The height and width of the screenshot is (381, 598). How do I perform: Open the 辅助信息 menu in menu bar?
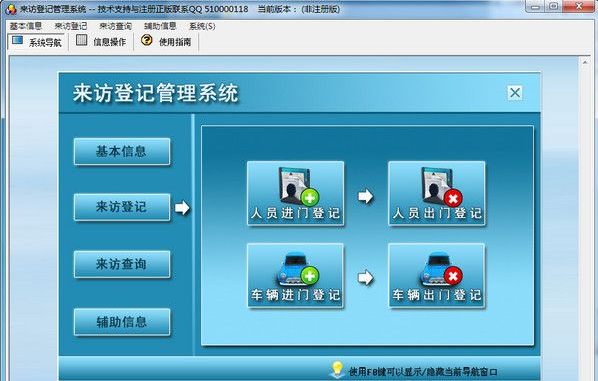coord(160,26)
